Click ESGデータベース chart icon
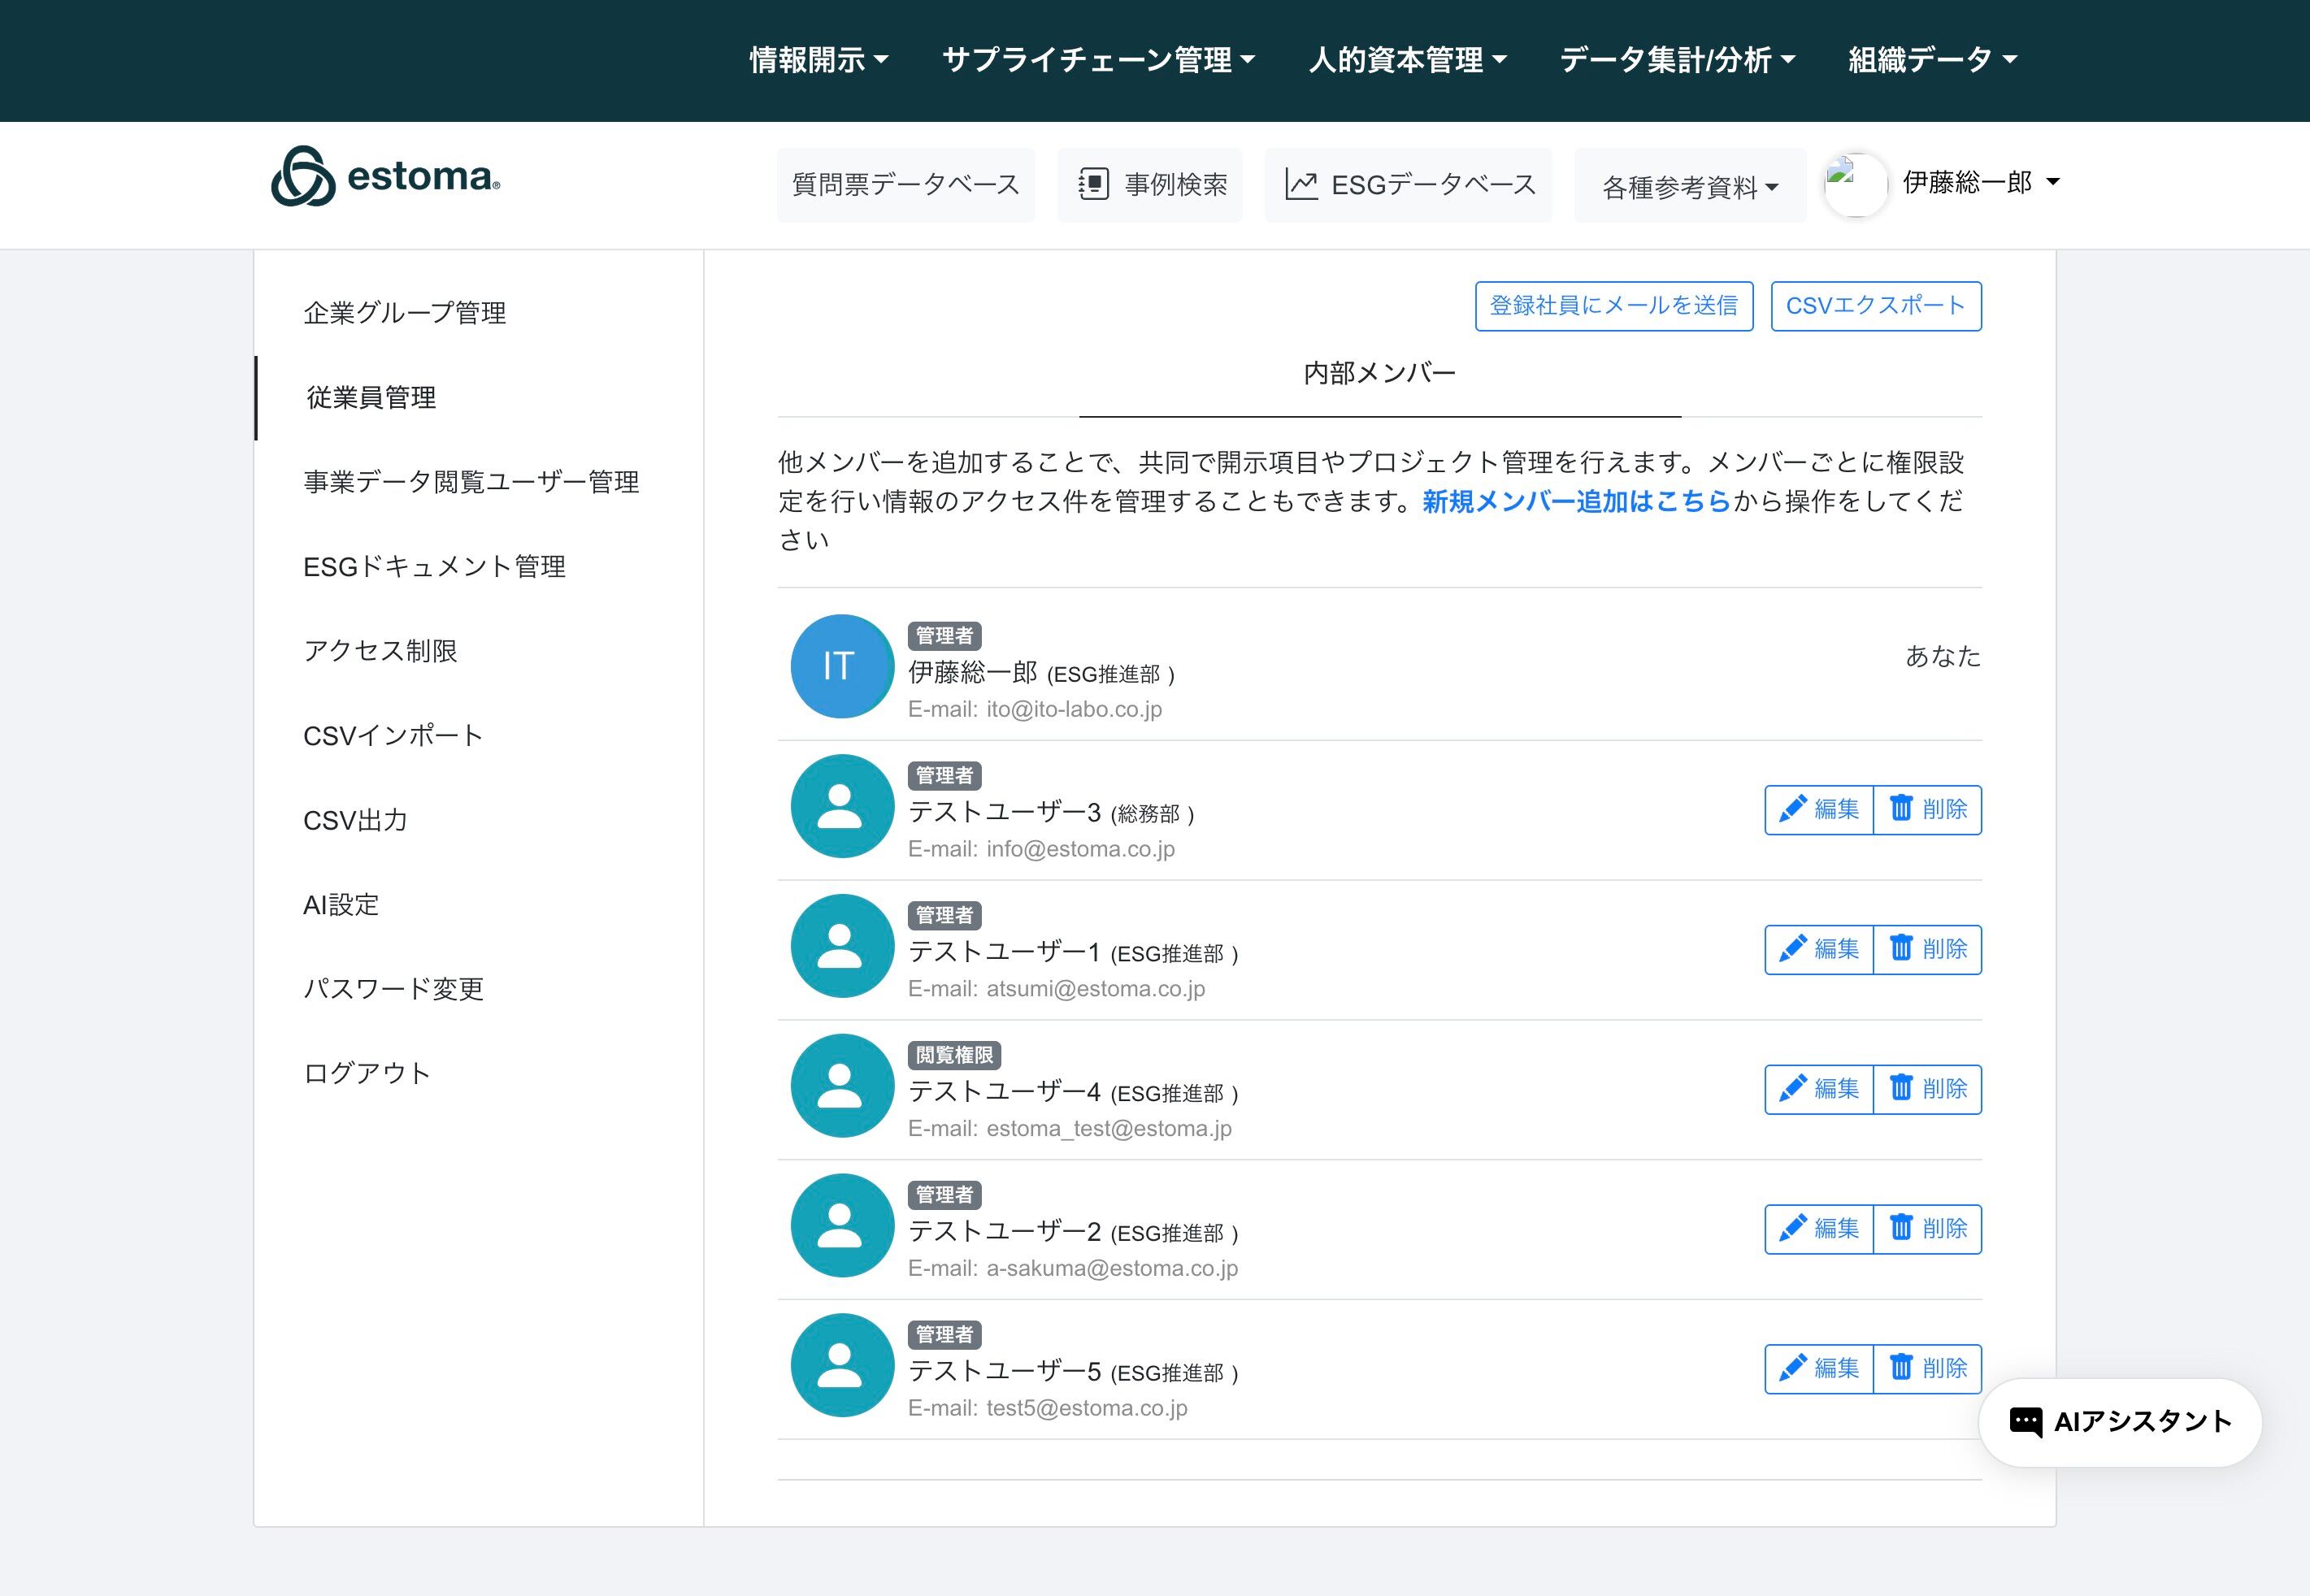 [1300, 185]
